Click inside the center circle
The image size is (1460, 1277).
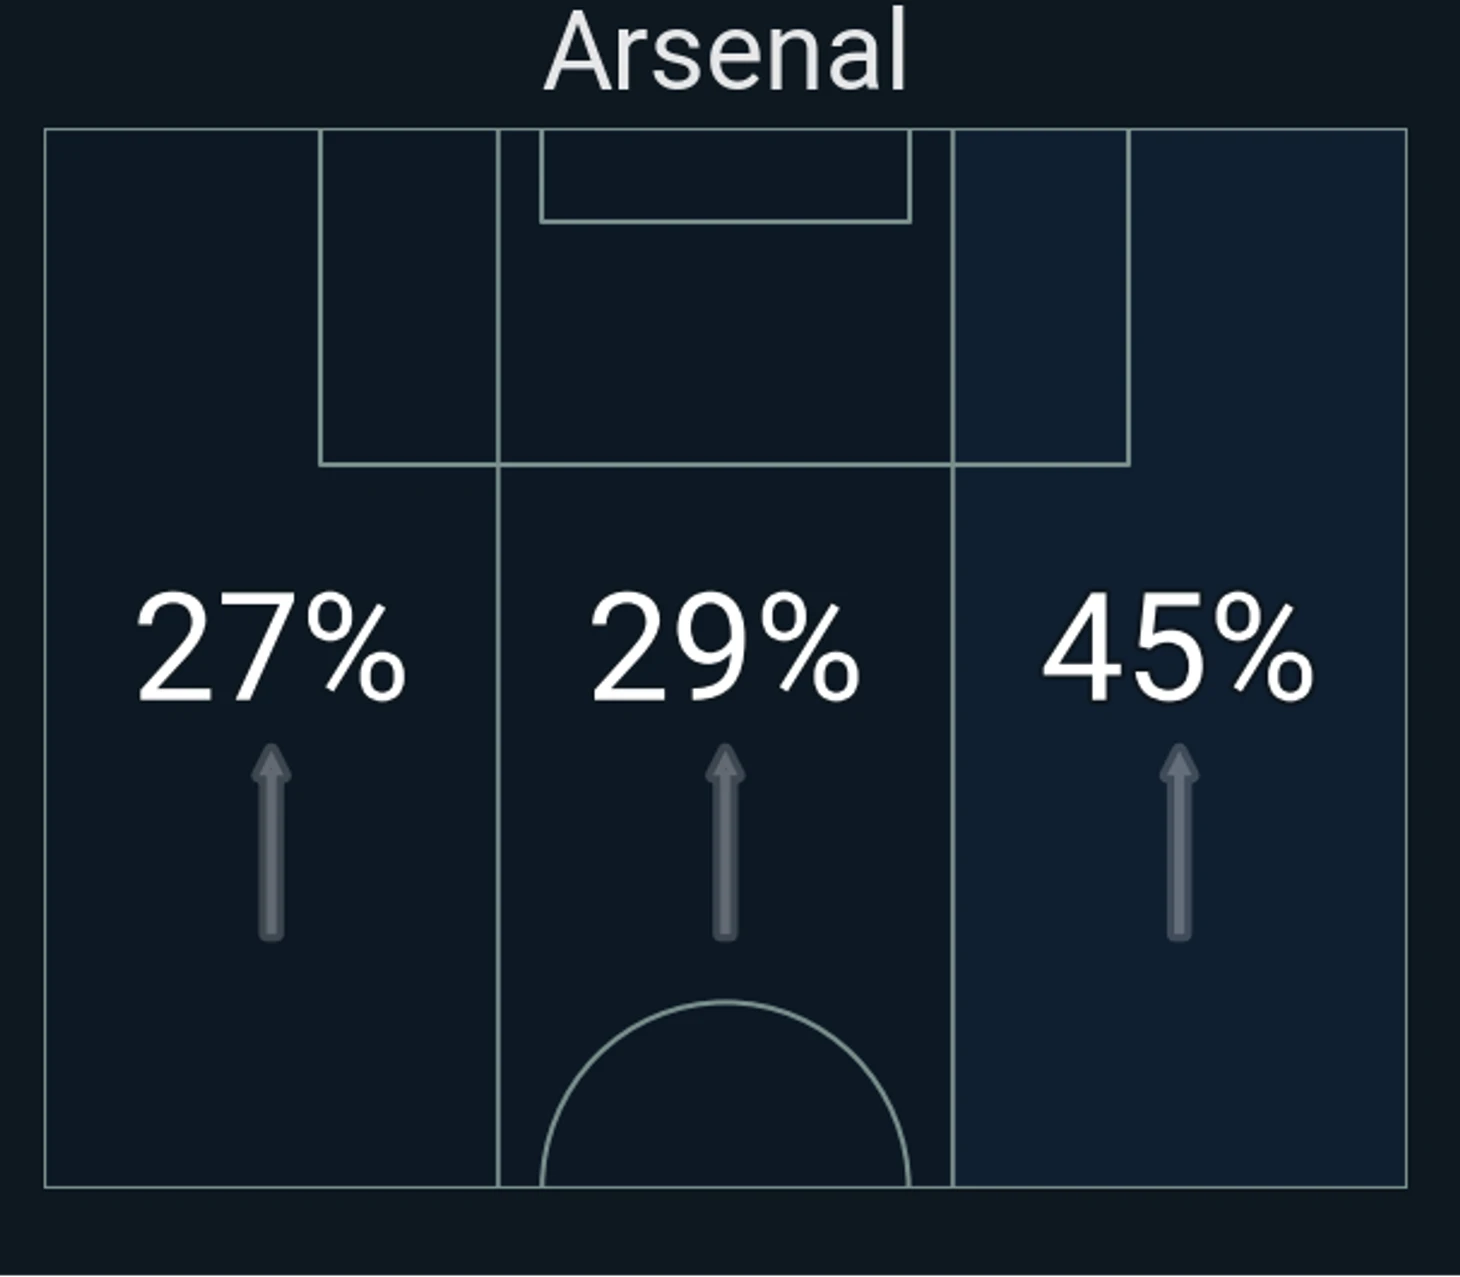coord(725,1110)
